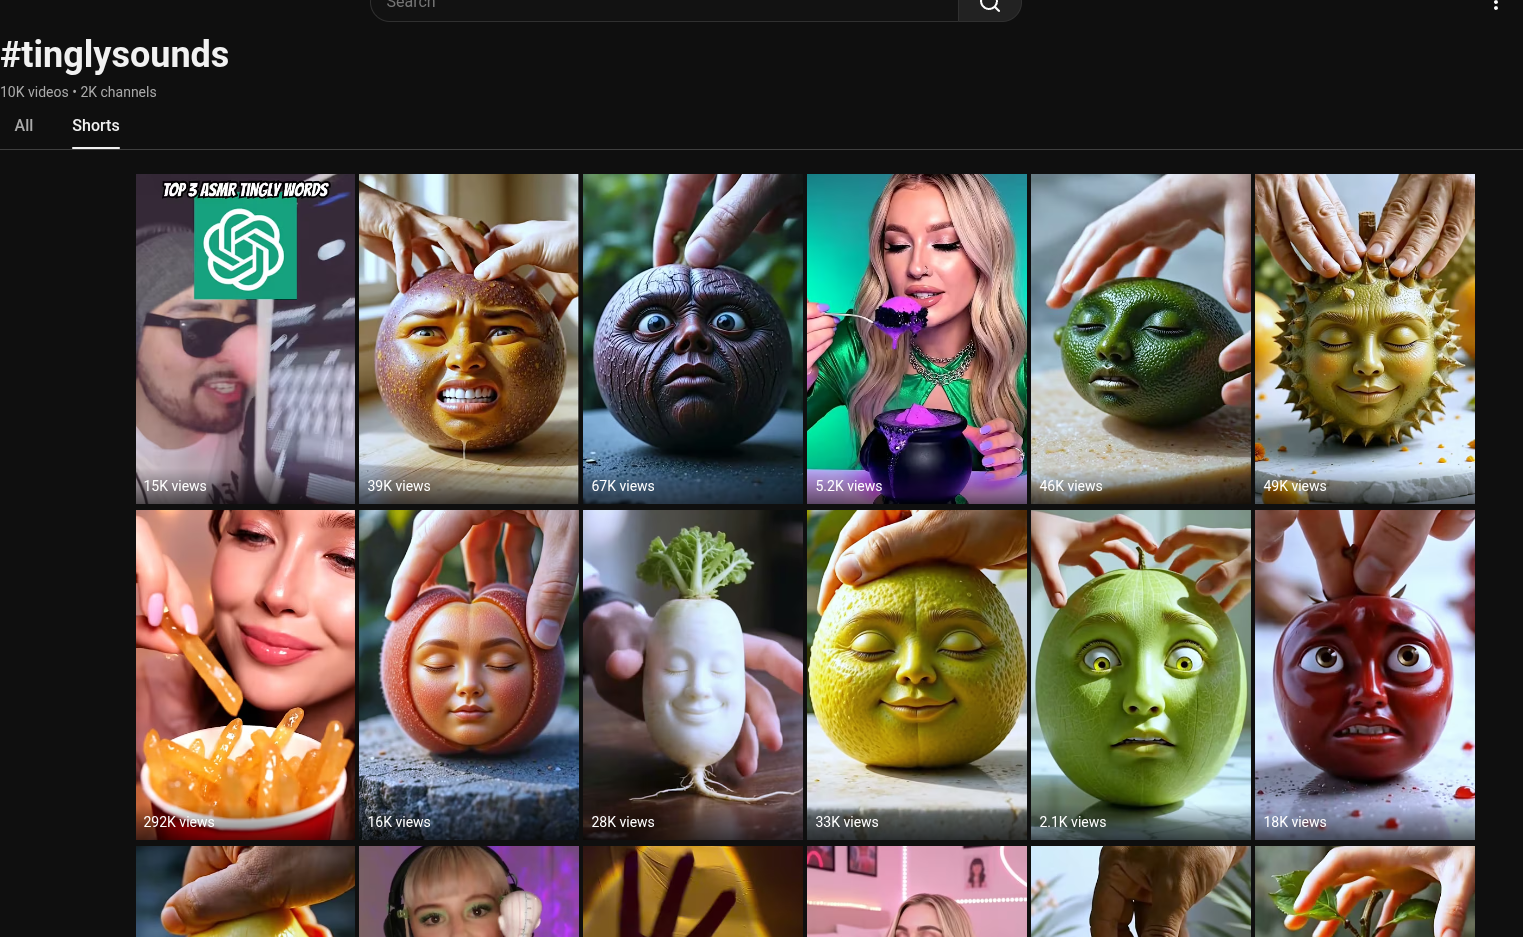Focus the Search input field
Screen dimensions: 1523x937
point(664,6)
